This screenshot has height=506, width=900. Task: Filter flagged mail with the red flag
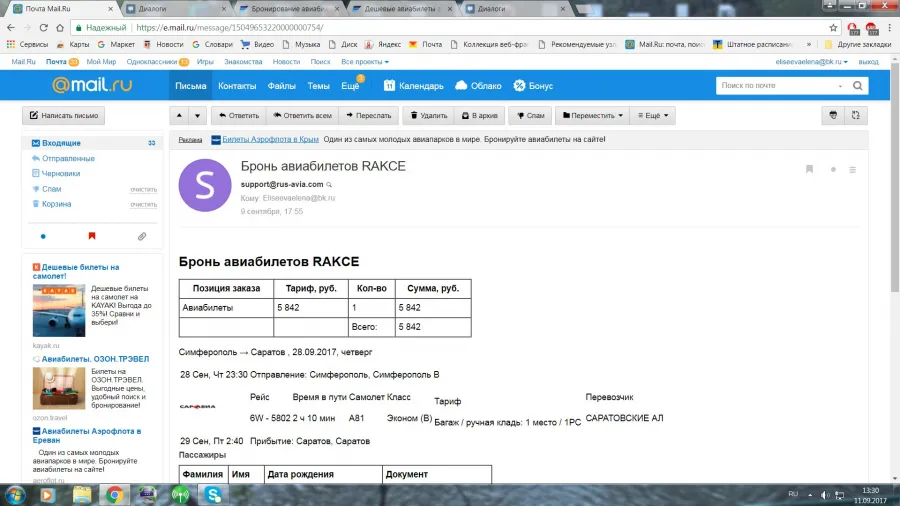pos(92,236)
